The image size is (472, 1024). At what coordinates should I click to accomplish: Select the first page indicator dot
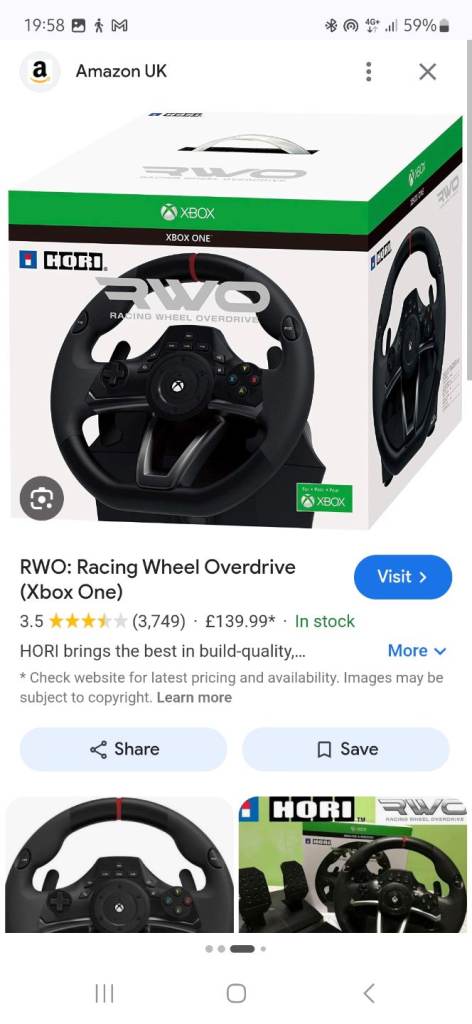(209, 949)
